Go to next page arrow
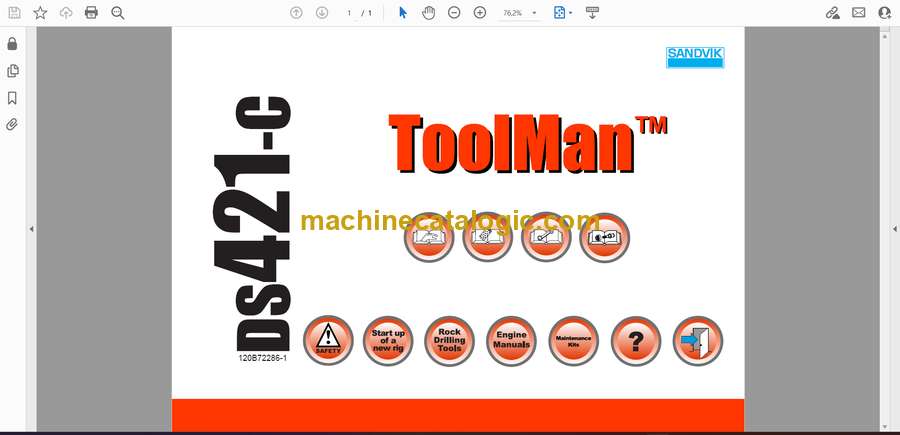The width and height of the screenshot is (900, 435). 322,13
